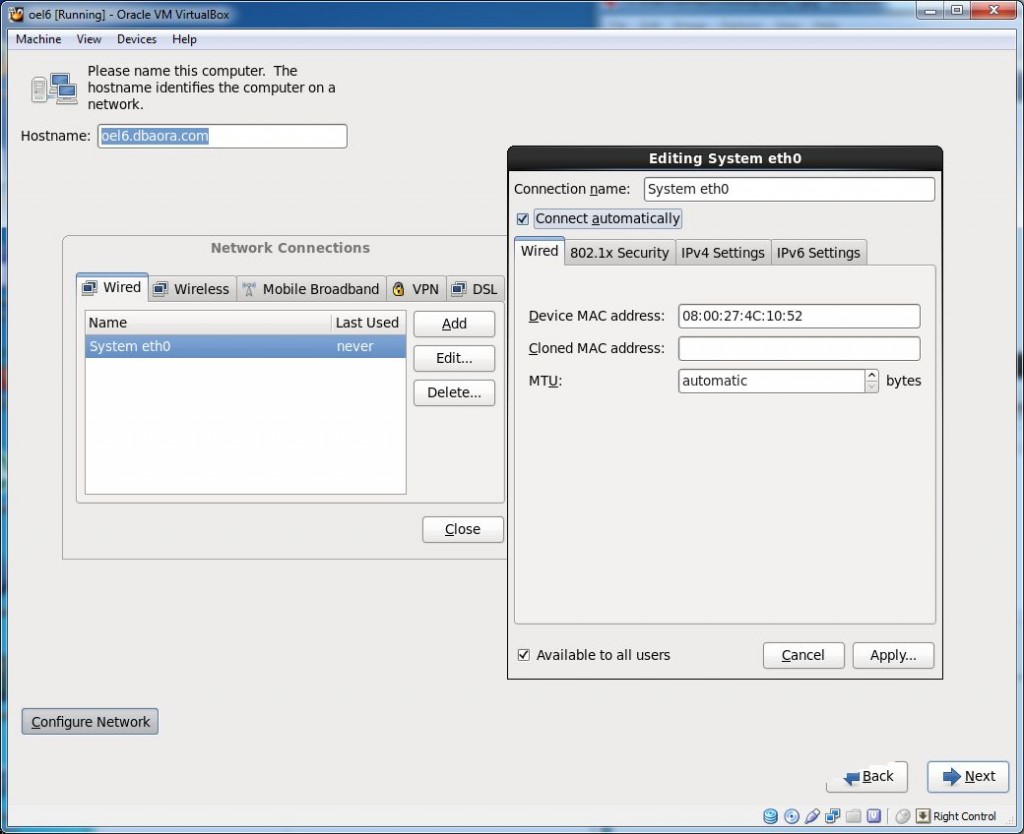The height and width of the screenshot is (834, 1024).
Task: Open the Machine menu
Action: pos(39,39)
